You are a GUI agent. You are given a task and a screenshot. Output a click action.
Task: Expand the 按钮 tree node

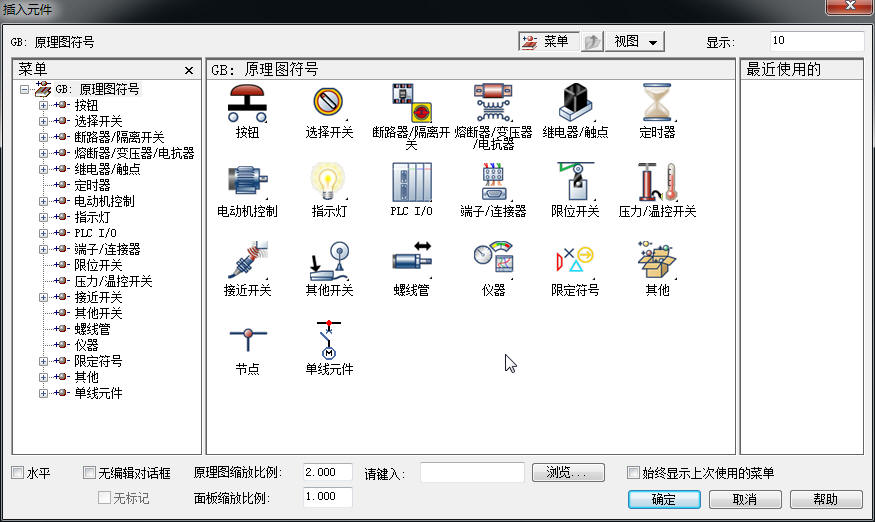43,105
